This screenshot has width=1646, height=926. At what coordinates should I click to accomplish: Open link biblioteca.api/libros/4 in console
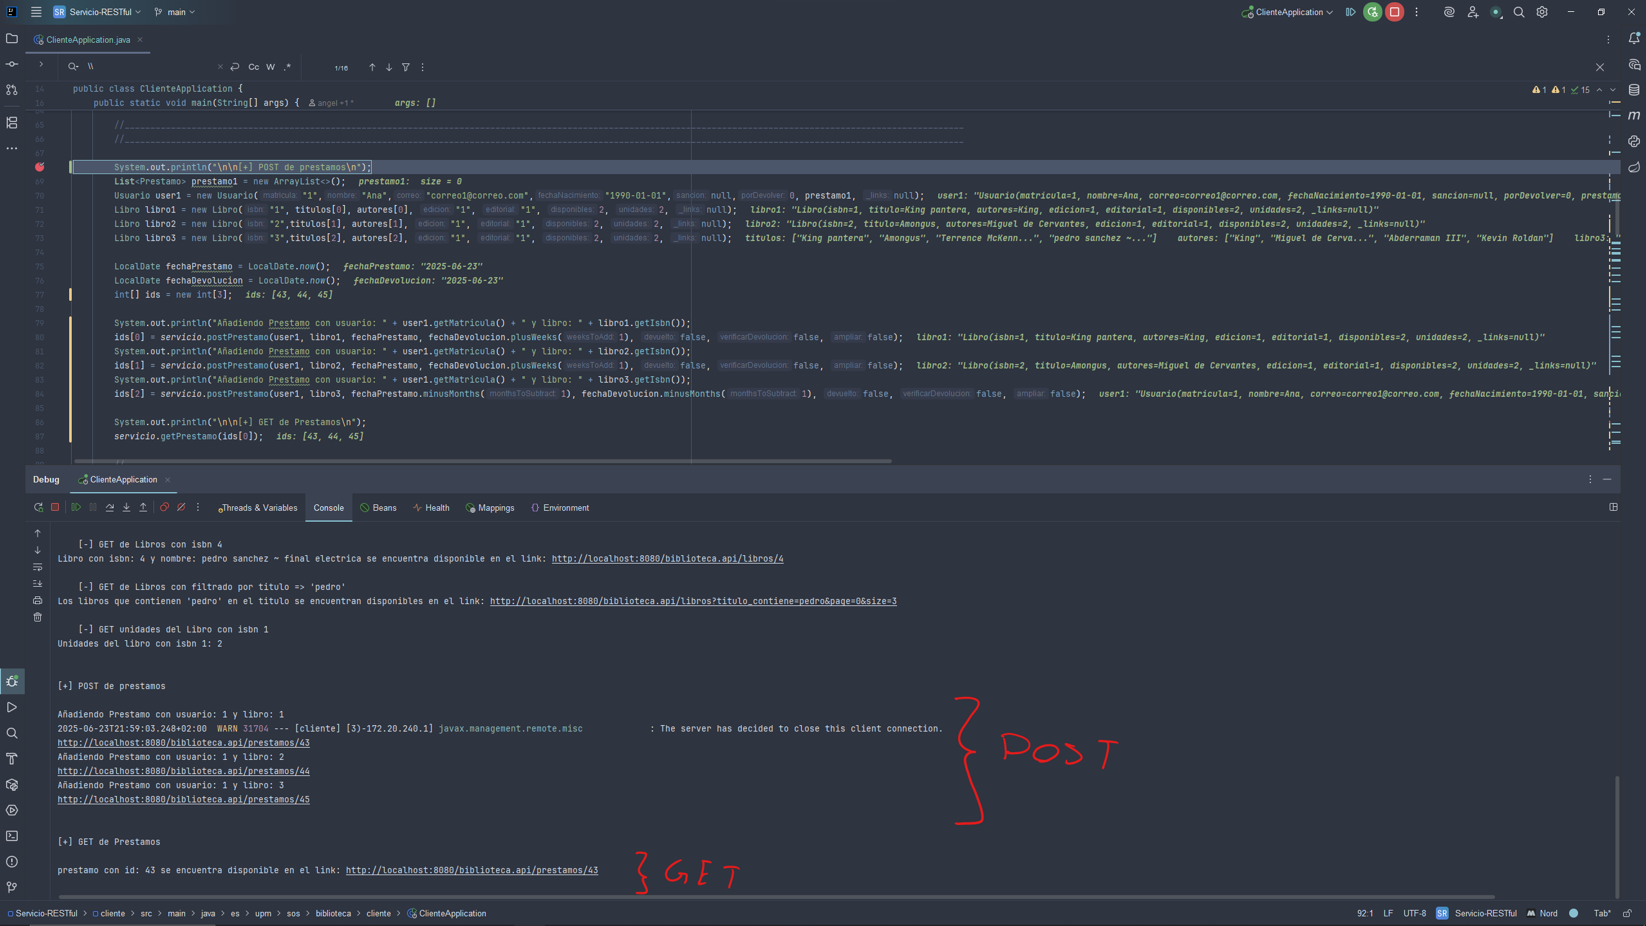point(667,559)
